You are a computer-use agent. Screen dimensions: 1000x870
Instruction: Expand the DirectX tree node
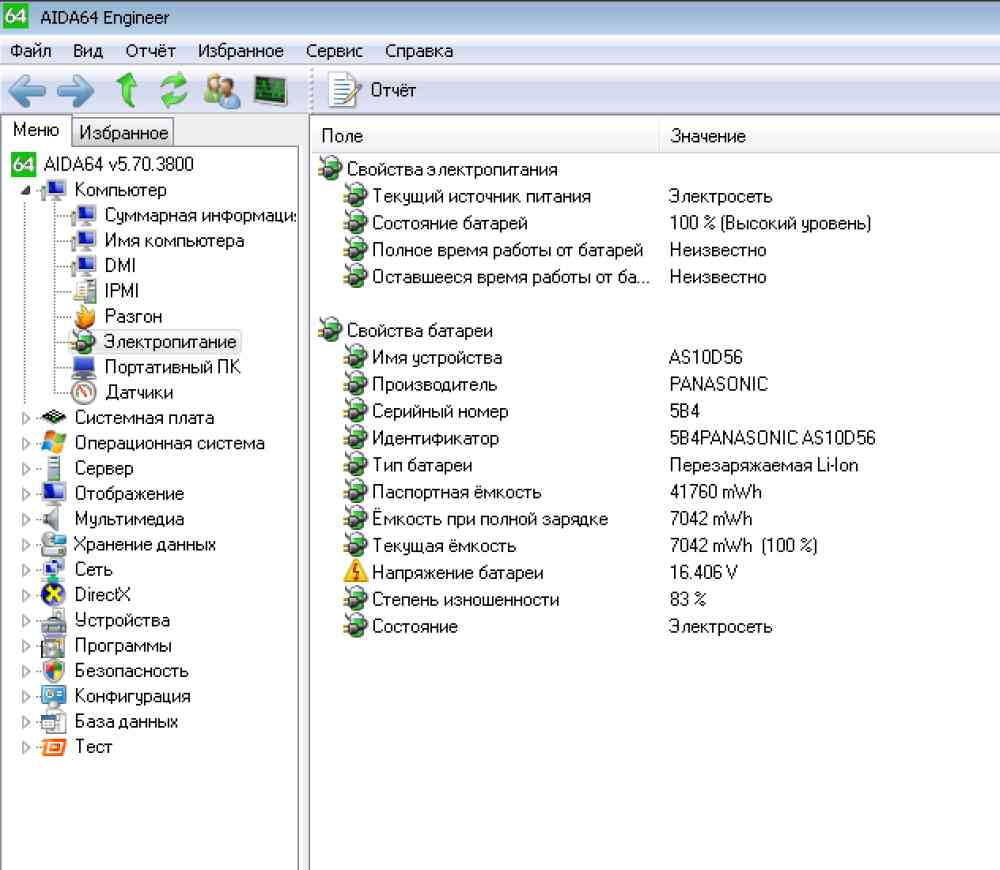pyautogui.click(x=26, y=595)
